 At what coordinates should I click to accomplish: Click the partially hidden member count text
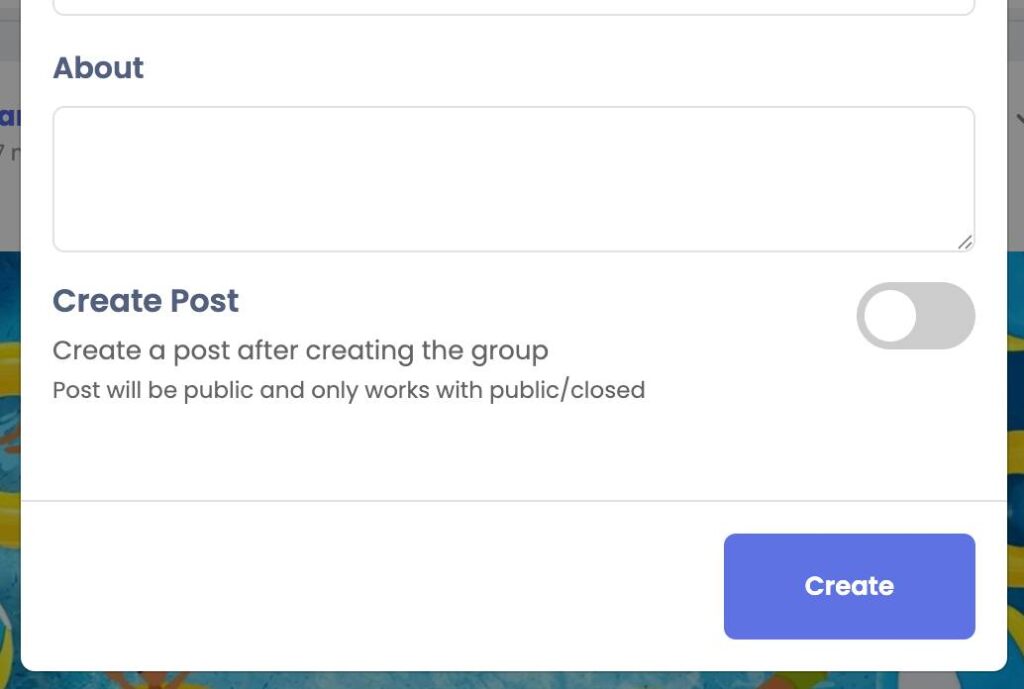[x=10, y=153]
